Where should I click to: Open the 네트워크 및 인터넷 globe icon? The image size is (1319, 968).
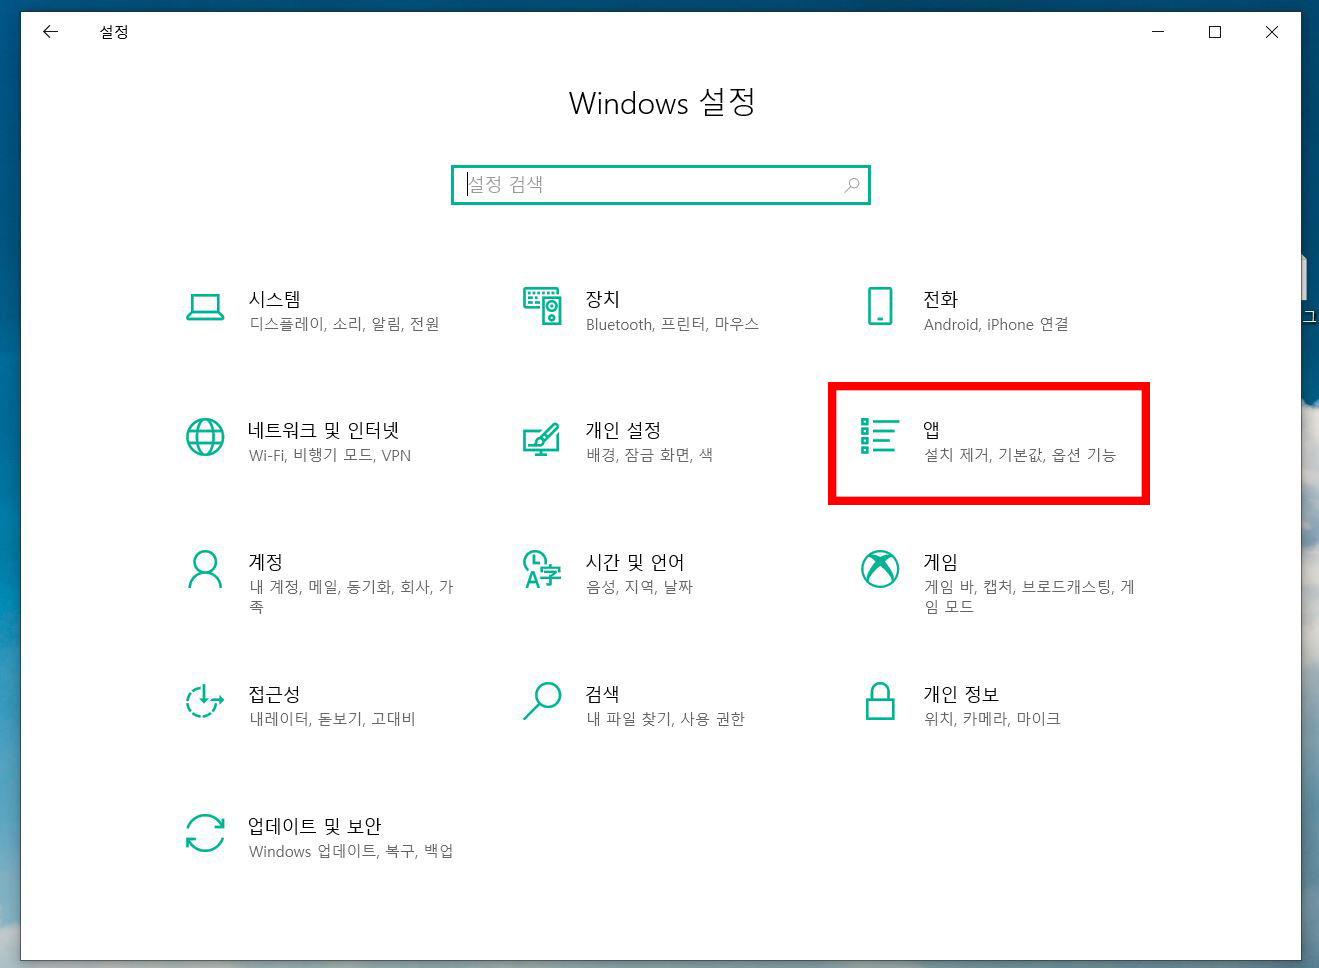(205, 437)
